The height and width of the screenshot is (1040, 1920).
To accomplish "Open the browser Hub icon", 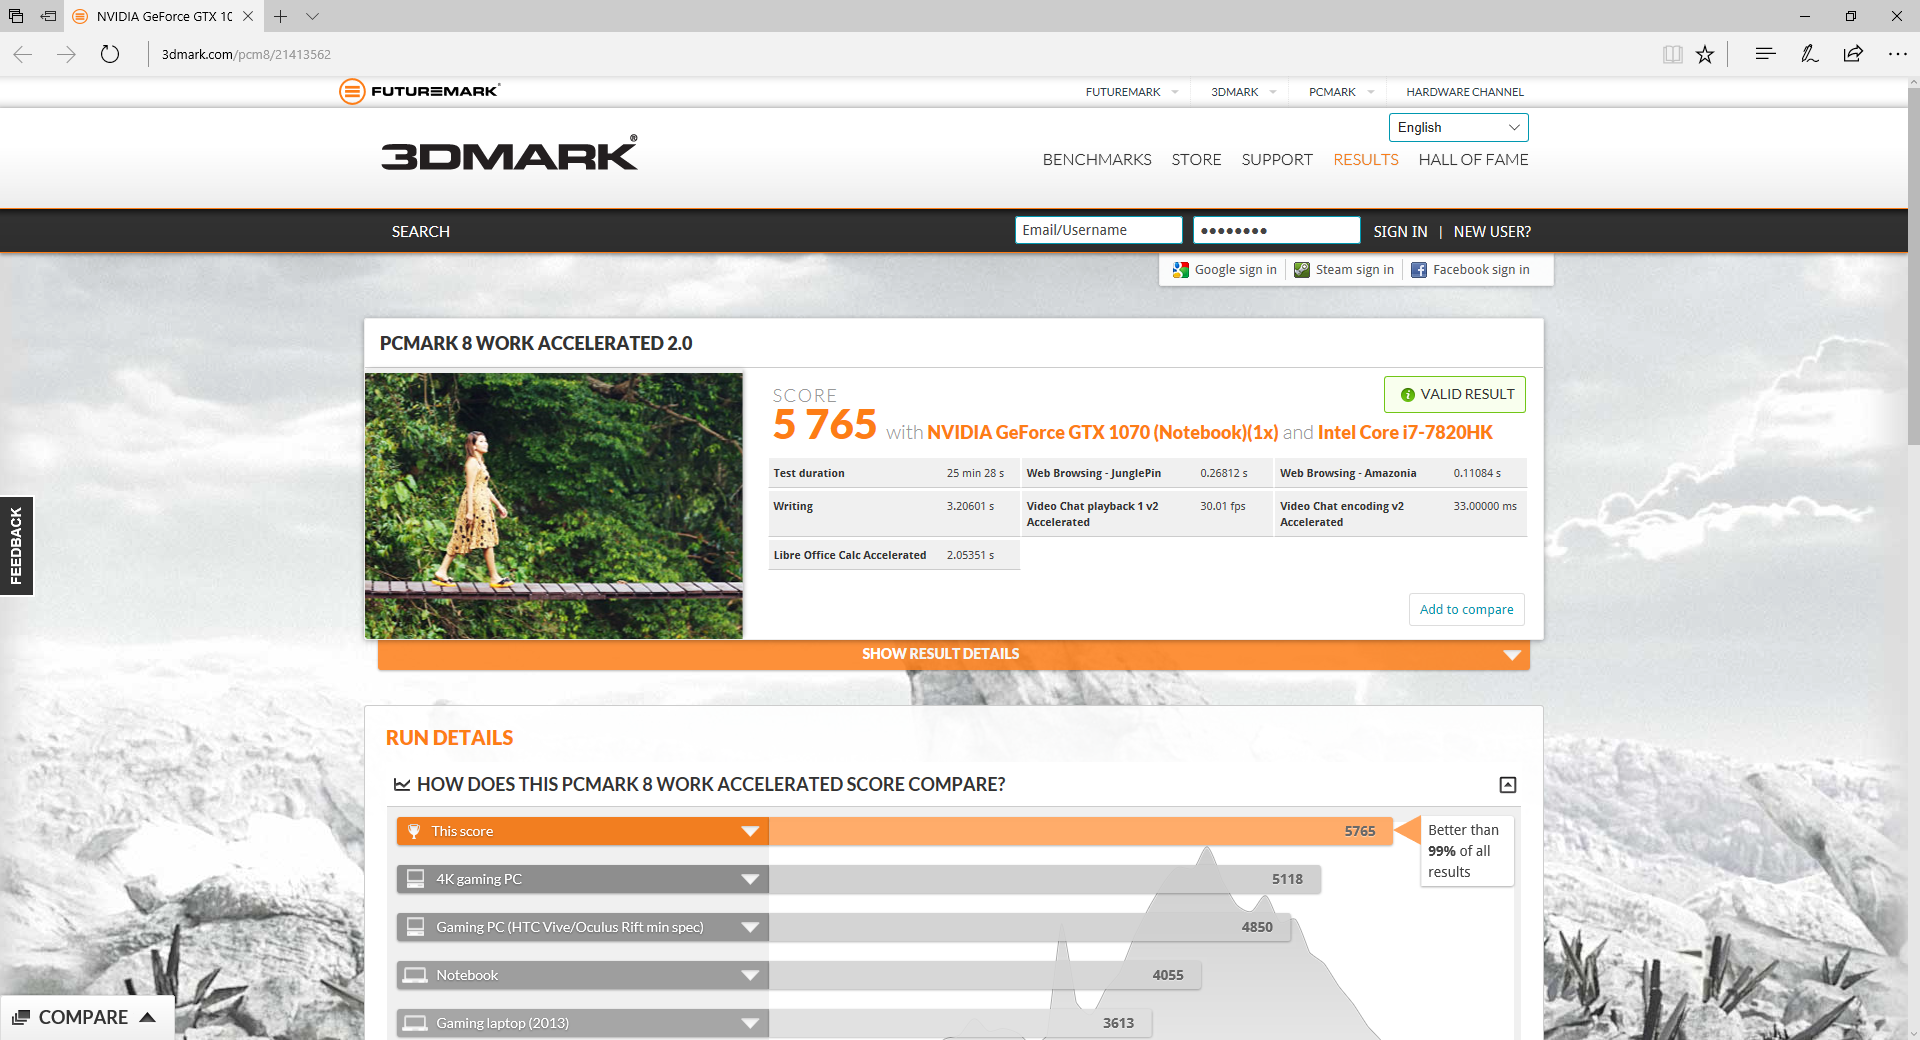I will click(1765, 54).
